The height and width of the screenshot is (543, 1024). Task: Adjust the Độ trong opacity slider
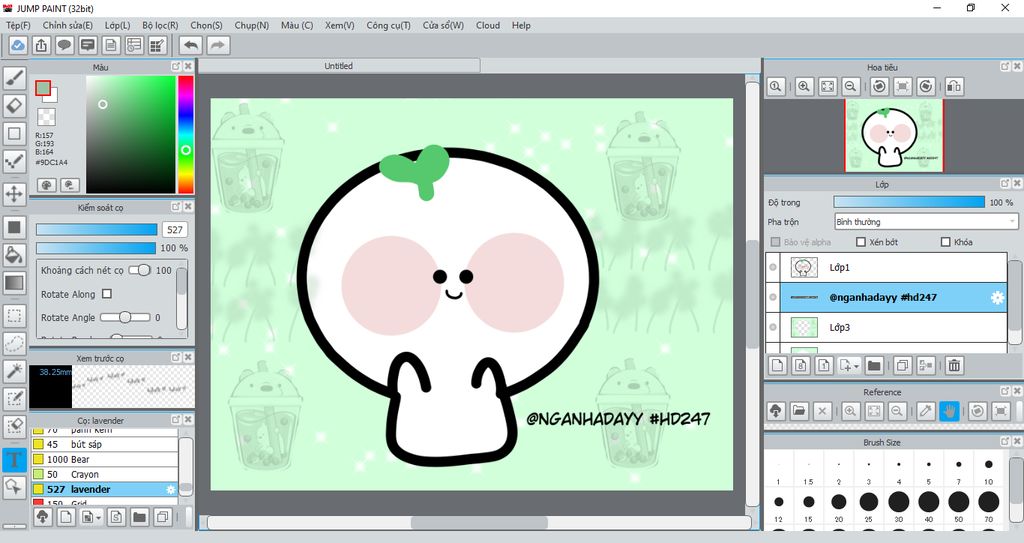pos(908,203)
